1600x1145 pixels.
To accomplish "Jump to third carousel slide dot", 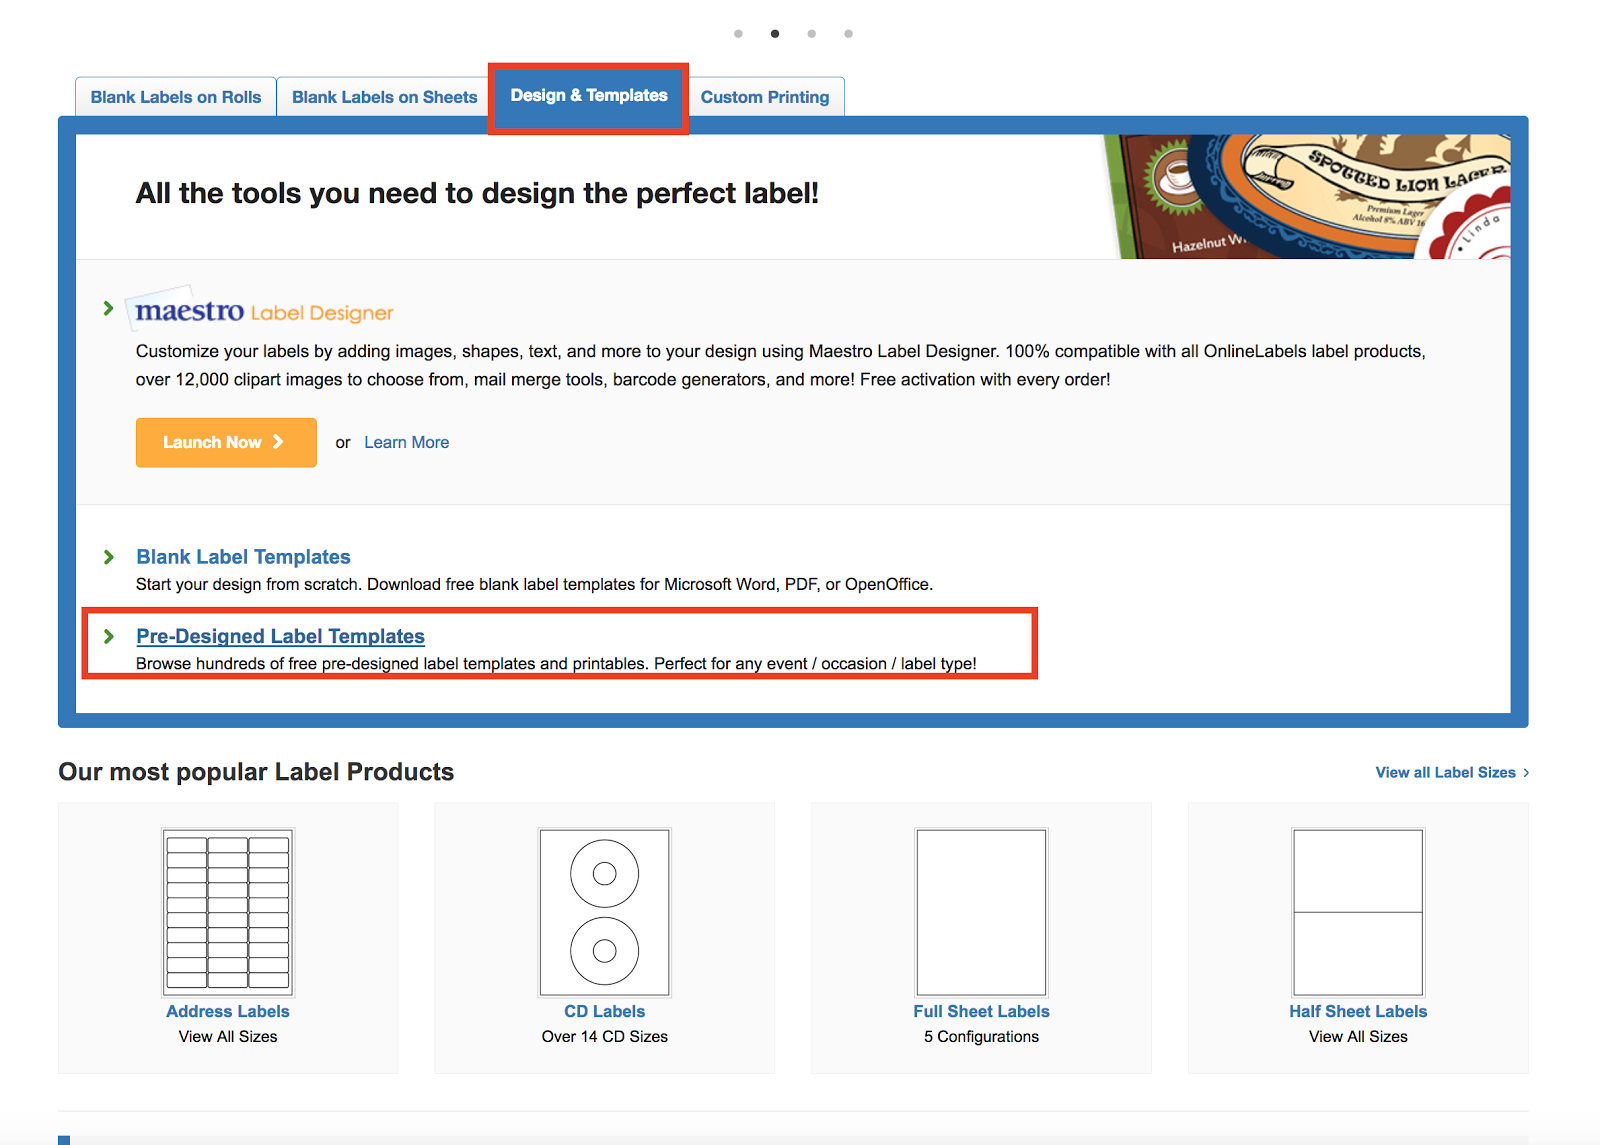I will (812, 34).
